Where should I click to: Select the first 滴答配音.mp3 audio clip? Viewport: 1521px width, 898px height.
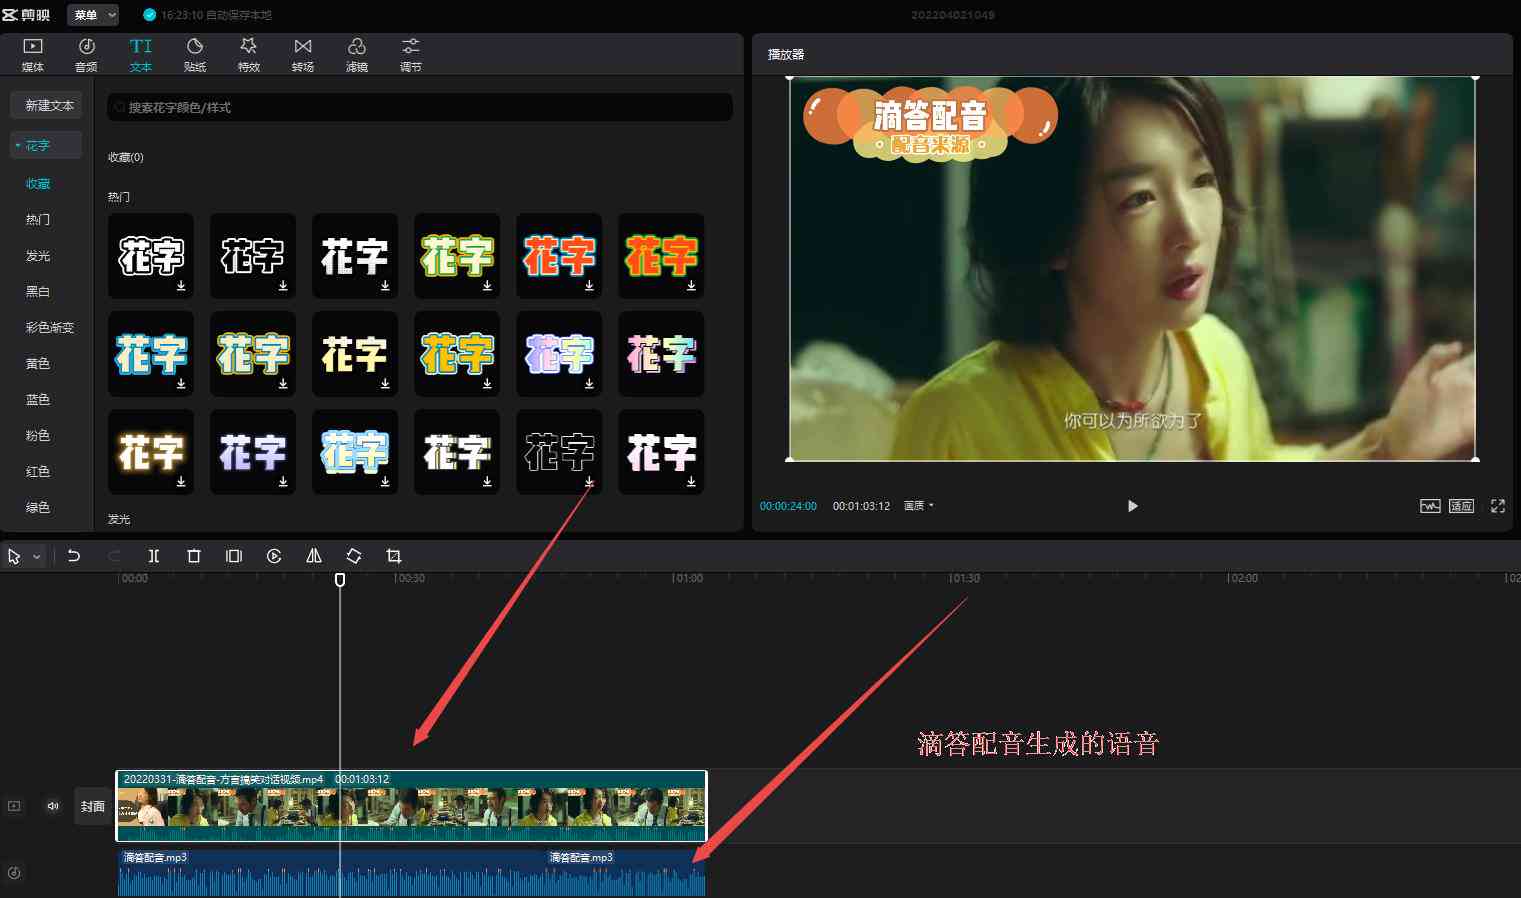[330, 872]
